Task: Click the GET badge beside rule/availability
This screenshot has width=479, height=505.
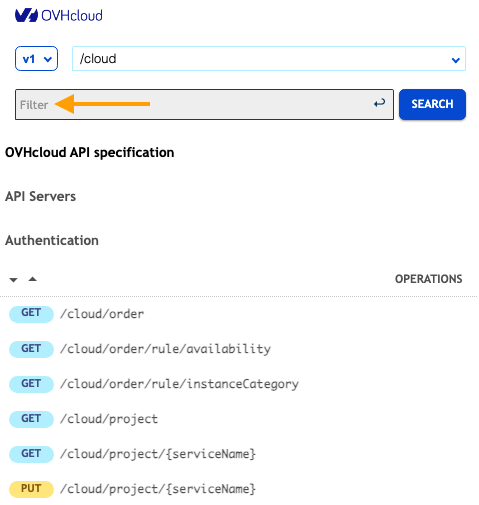Action: (x=31, y=349)
